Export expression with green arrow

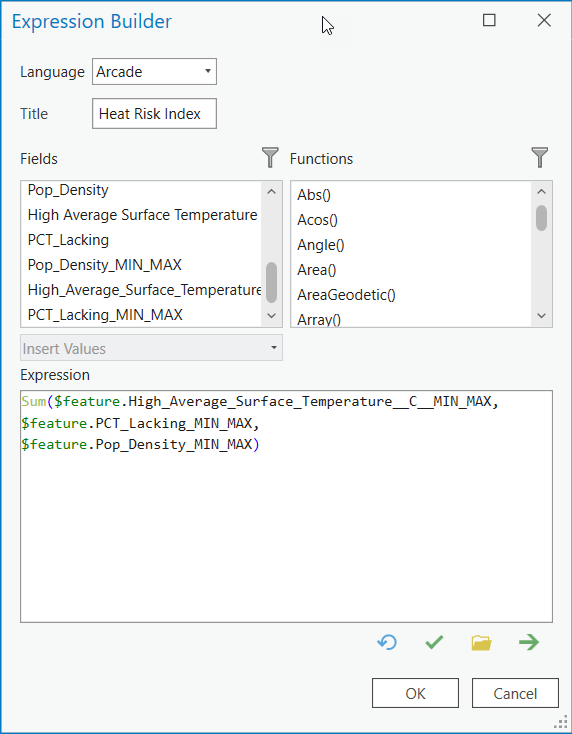[529, 642]
